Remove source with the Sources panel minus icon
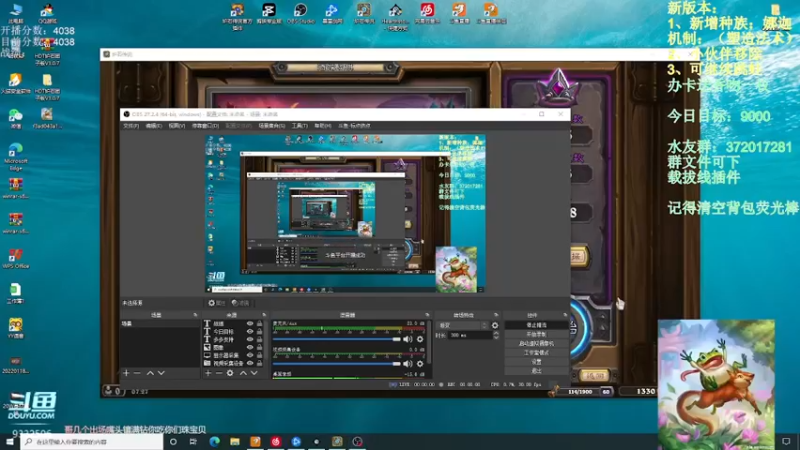Image resolution: width=800 pixels, height=450 pixels. [x=218, y=373]
